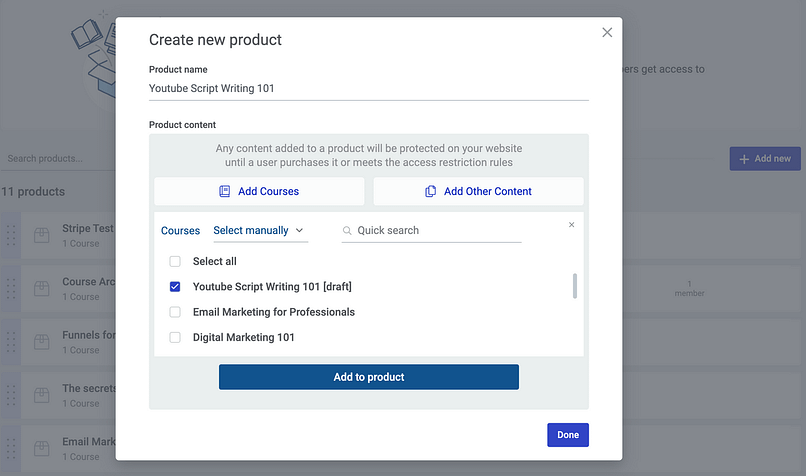Open the Select manually dropdown
Image resolution: width=806 pixels, height=476 pixels.
(x=259, y=231)
